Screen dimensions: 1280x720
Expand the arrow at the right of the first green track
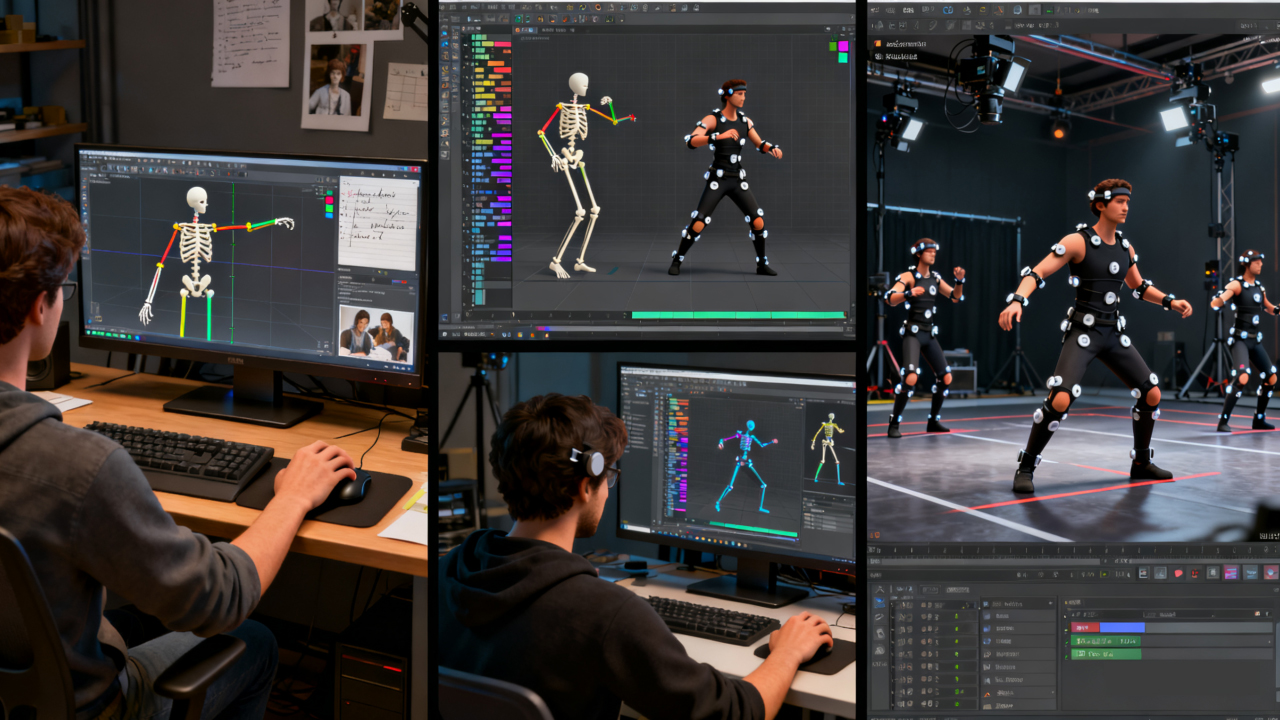click(x=1269, y=642)
